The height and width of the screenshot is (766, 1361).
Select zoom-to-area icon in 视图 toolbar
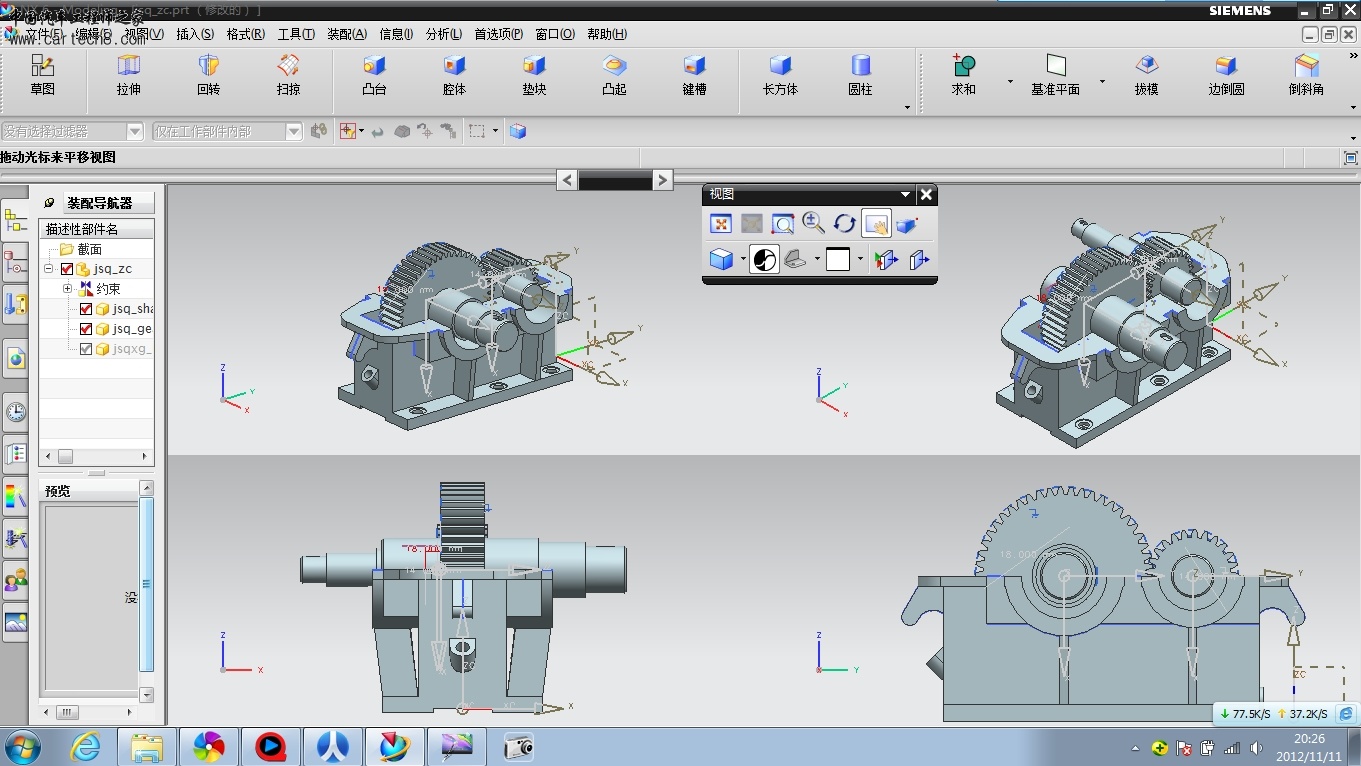(783, 224)
